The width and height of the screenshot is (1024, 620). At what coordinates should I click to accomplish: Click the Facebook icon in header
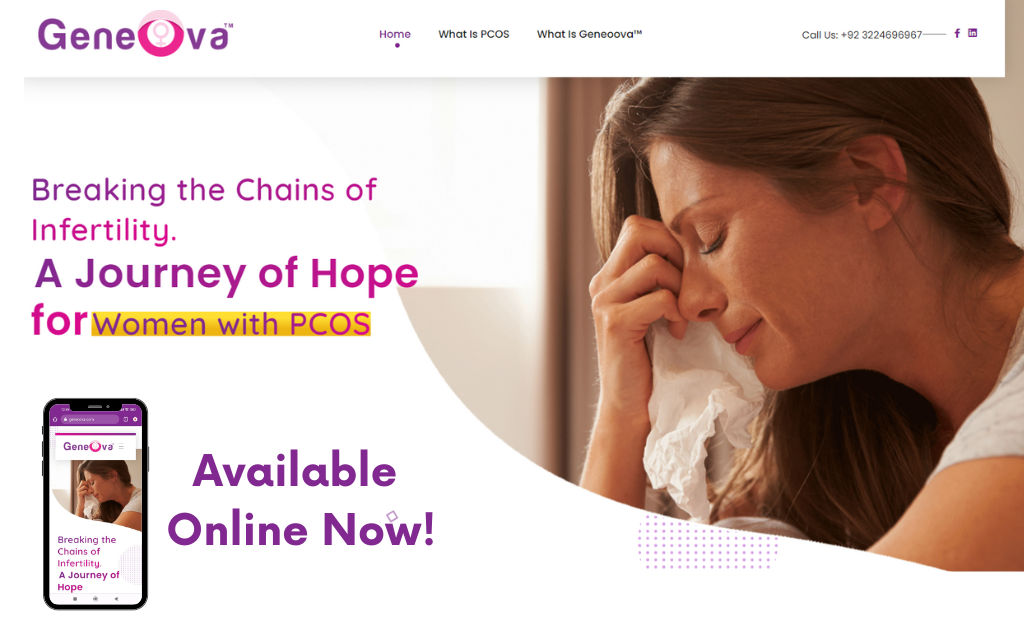[x=957, y=33]
